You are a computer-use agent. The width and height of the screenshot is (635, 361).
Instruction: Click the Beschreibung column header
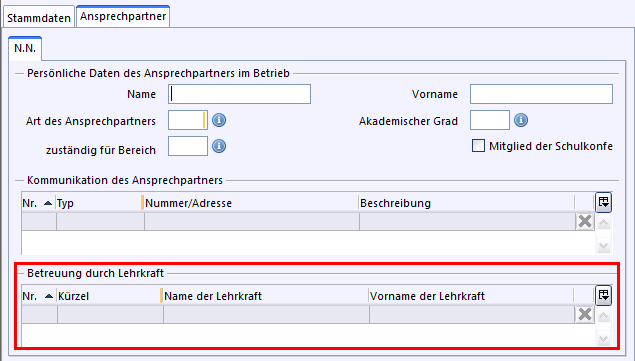[x=467, y=203]
